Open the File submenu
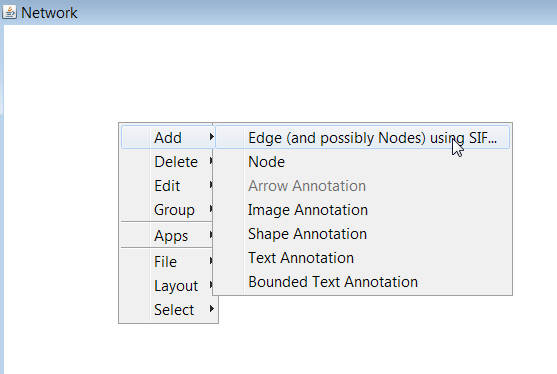Screen dimensions: 557x374 [167, 261]
